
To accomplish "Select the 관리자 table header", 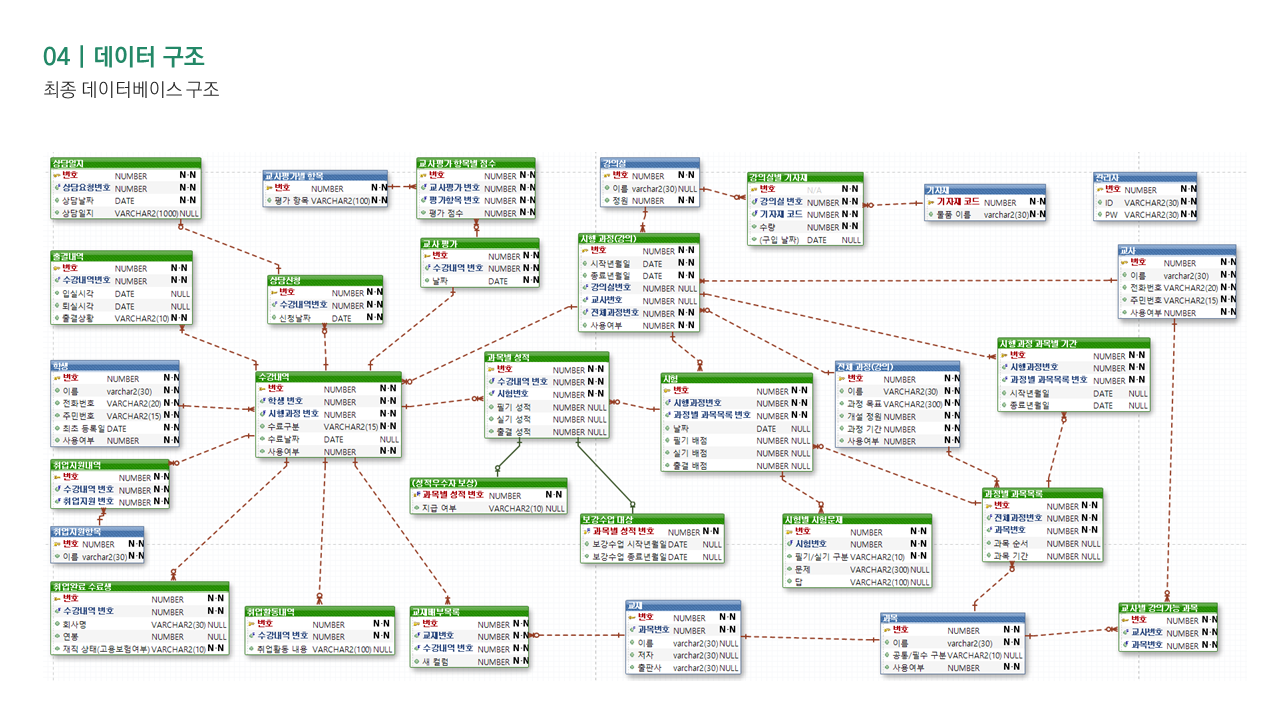I will (1145, 178).
